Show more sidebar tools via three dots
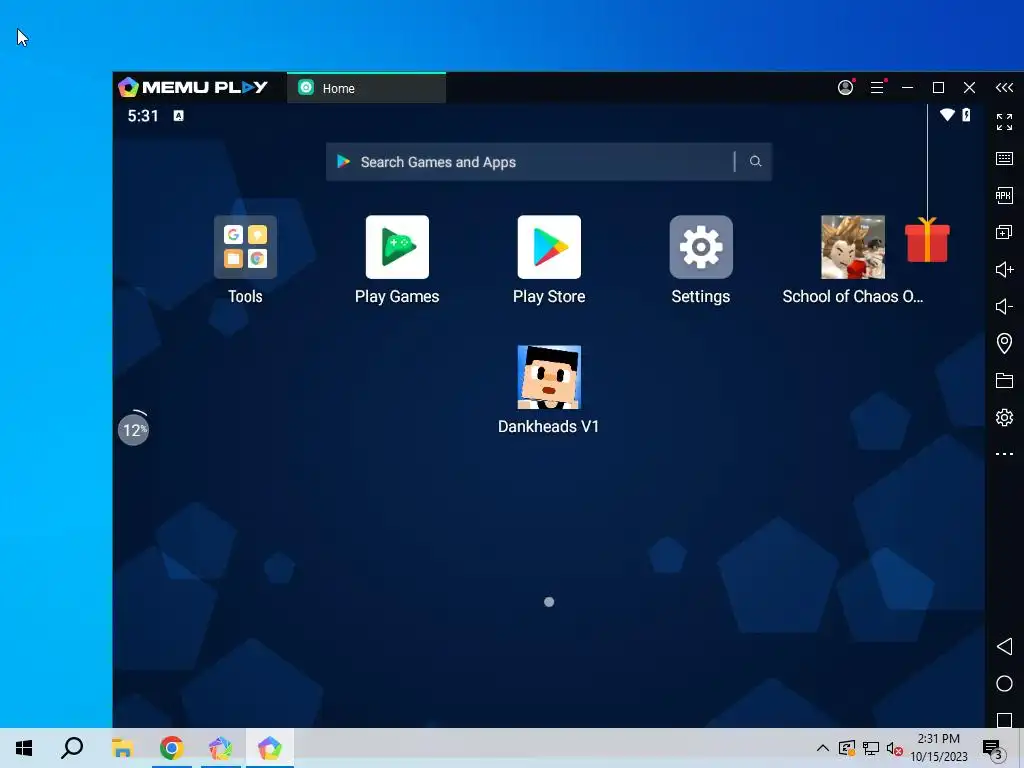The height and width of the screenshot is (768, 1024). [1004, 454]
